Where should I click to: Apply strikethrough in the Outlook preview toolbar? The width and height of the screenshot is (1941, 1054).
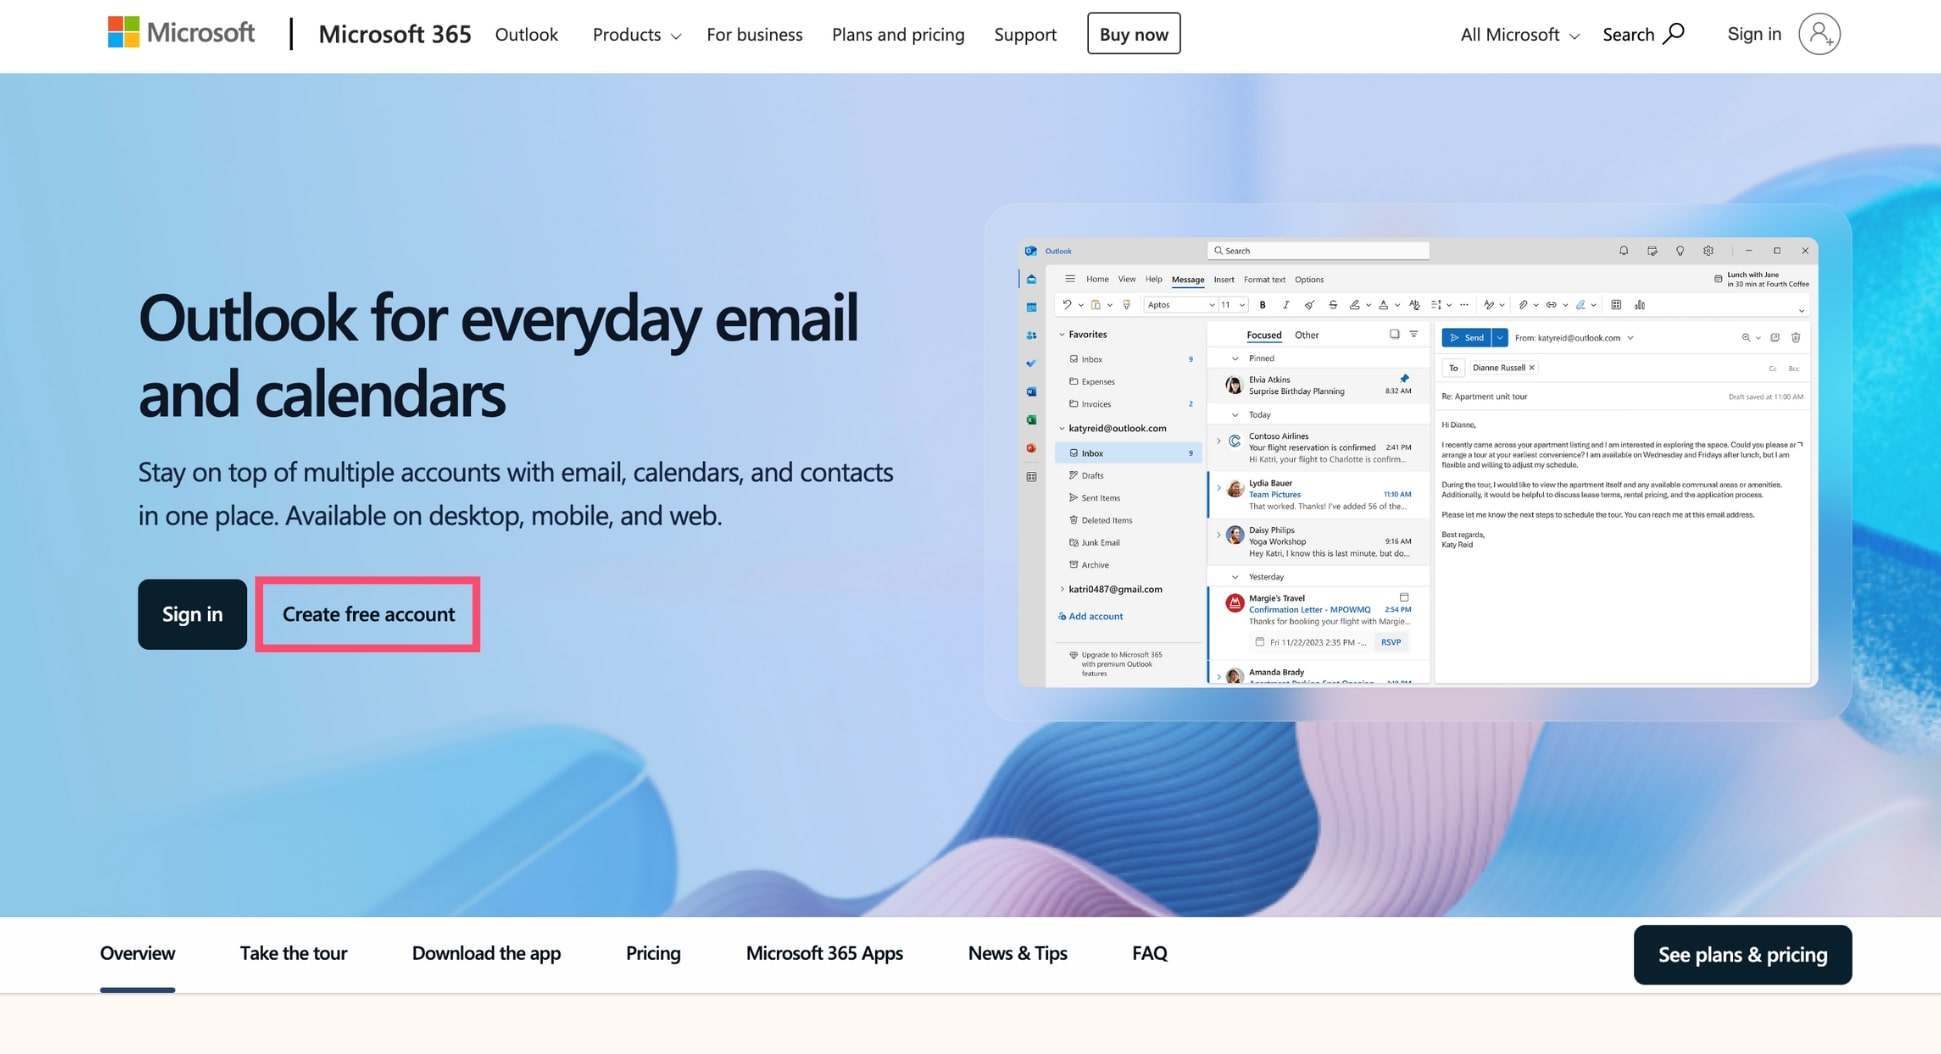(x=1332, y=305)
